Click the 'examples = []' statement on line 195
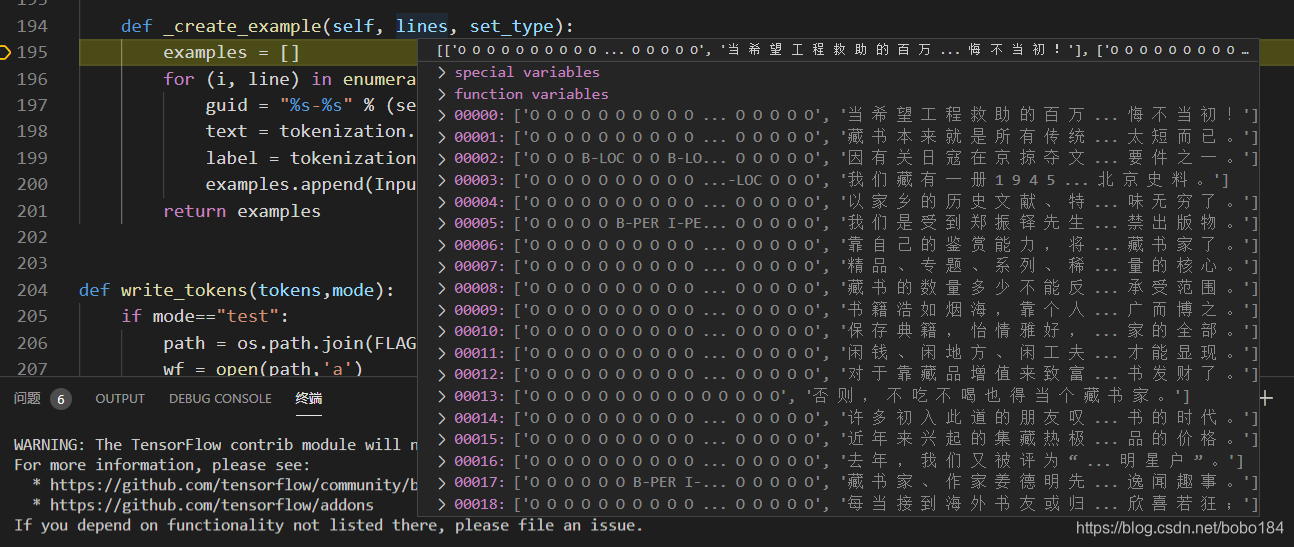 coord(232,53)
